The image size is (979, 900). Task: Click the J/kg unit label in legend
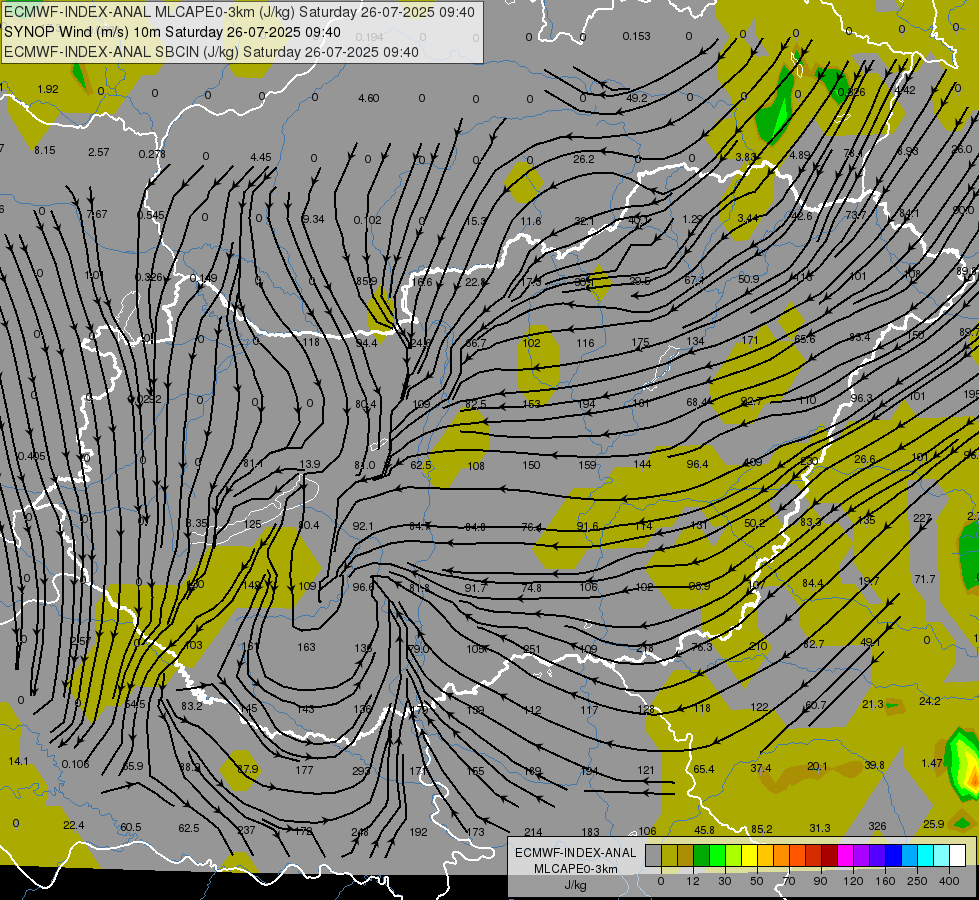575,885
